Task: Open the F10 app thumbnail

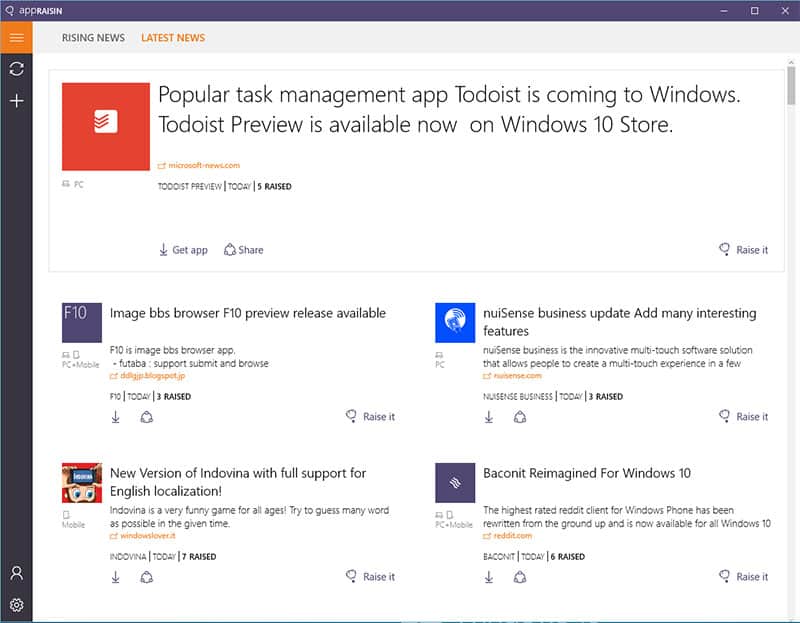Action: click(x=82, y=322)
